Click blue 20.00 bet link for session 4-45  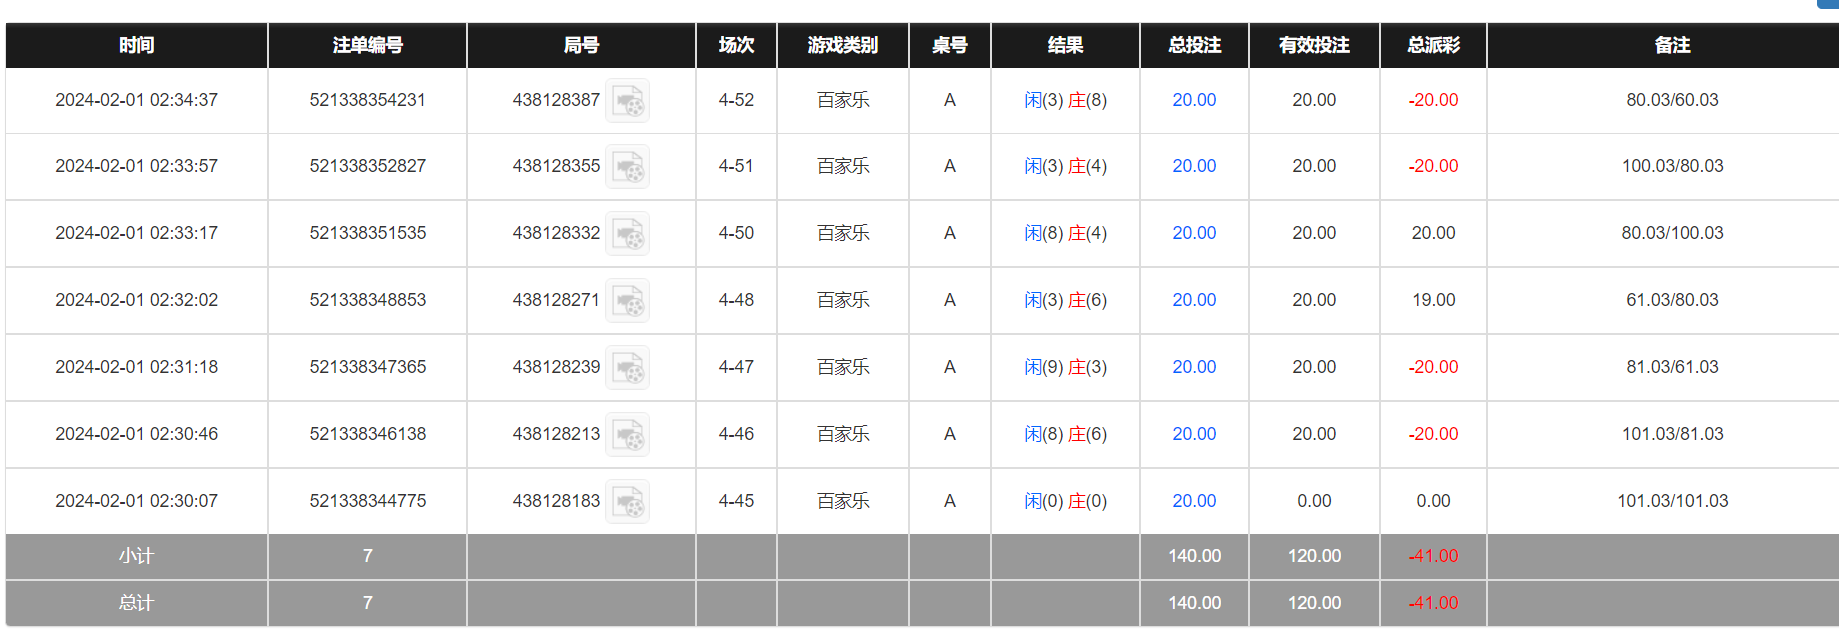pyautogui.click(x=1194, y=501)
